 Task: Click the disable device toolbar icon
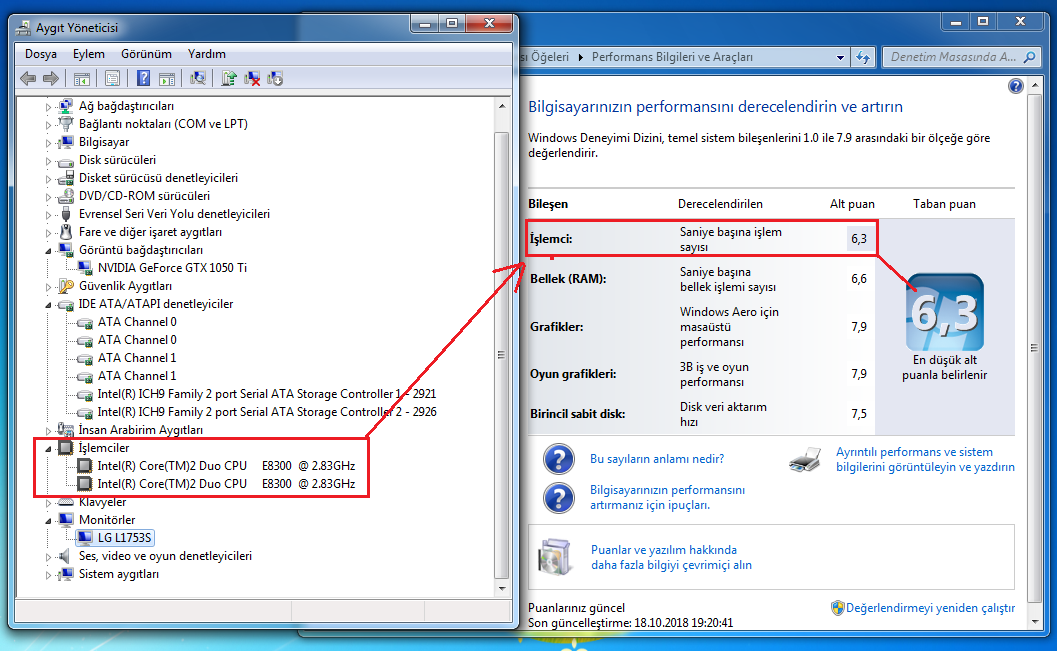click(275, 79)
